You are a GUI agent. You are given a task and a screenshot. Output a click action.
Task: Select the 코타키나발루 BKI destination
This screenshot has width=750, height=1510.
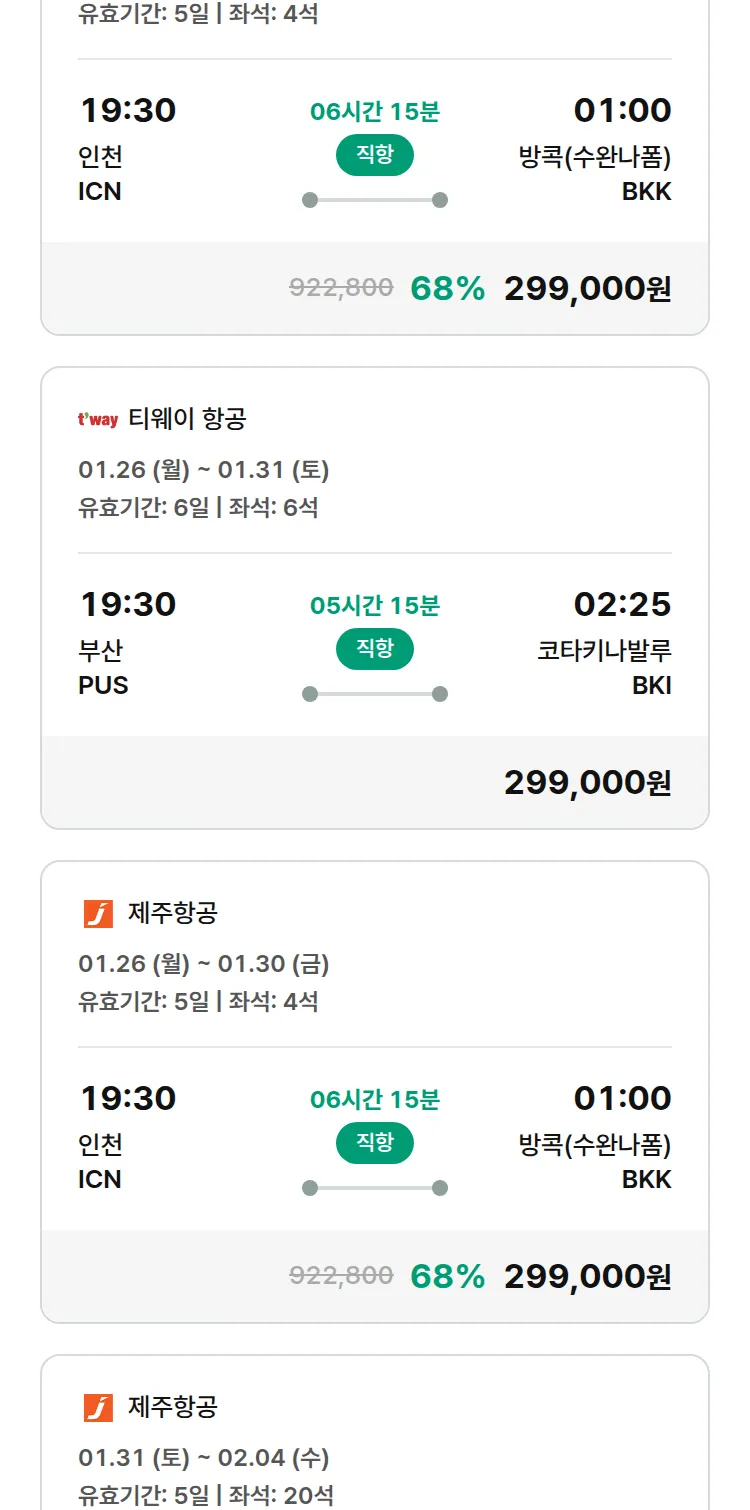click(604, 668)
